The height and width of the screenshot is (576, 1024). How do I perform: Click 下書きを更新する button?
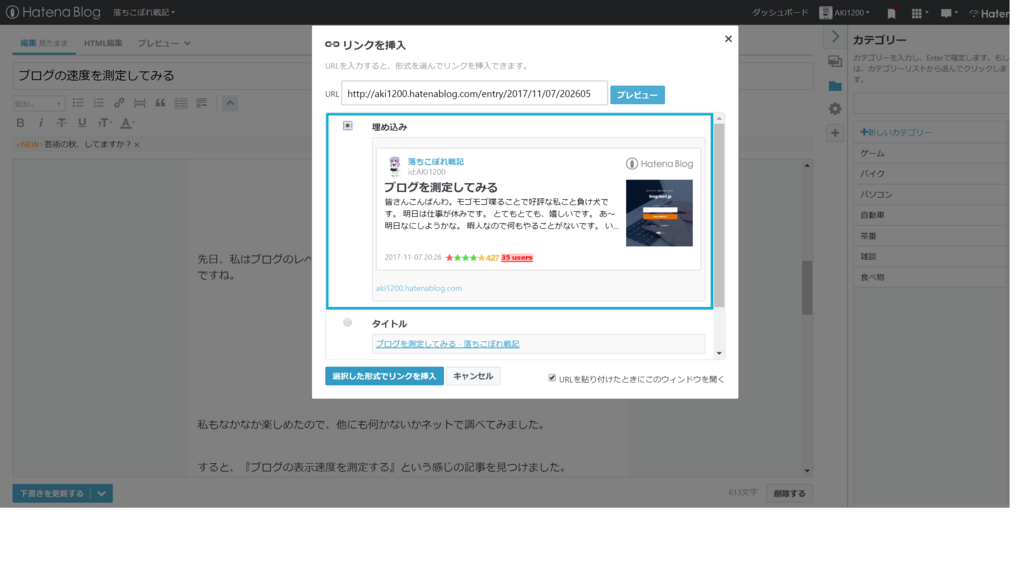click(x=52, y=494)
